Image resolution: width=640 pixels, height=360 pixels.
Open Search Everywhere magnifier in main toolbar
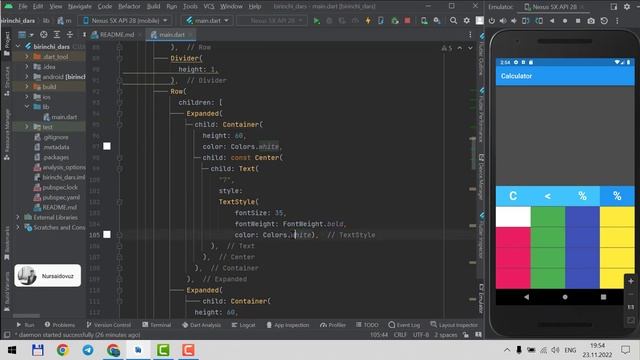click(x=453, y=20)
